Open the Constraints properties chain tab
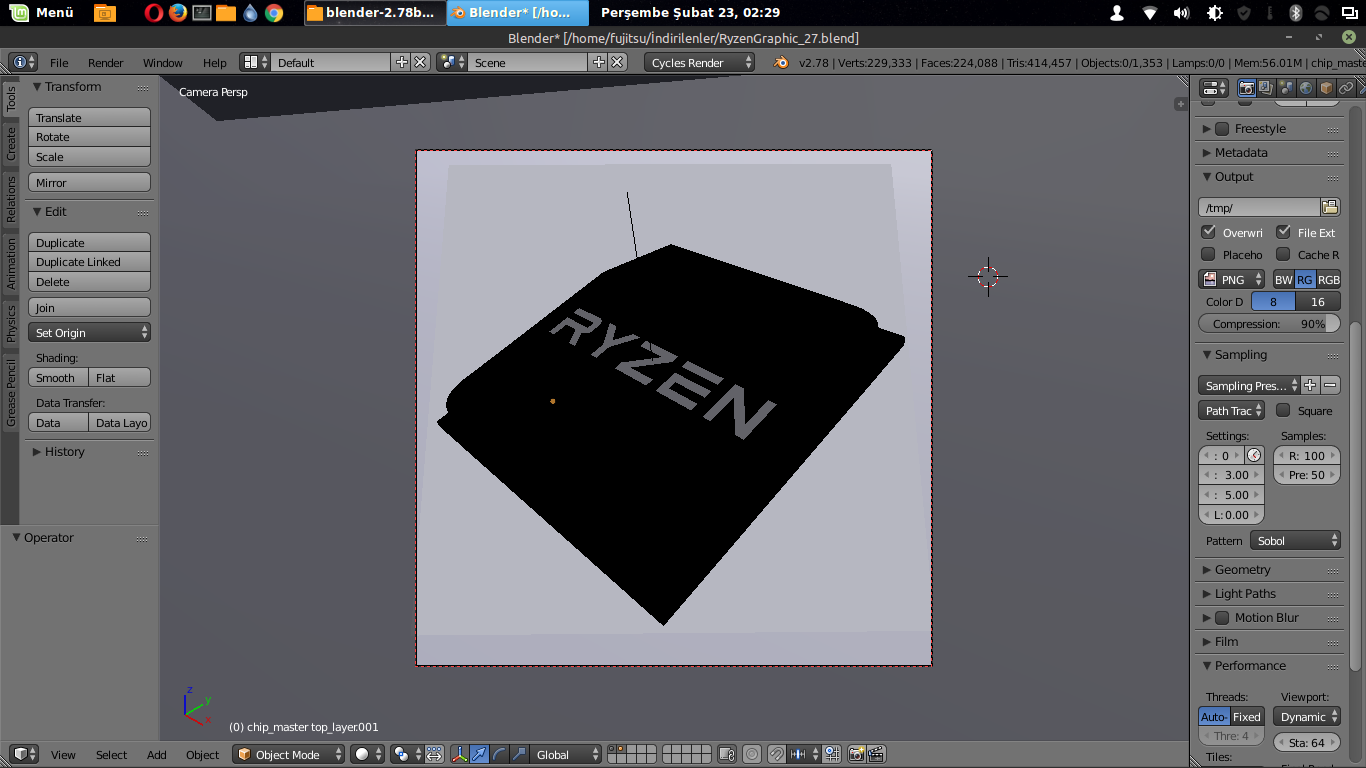 [1346, 88]
